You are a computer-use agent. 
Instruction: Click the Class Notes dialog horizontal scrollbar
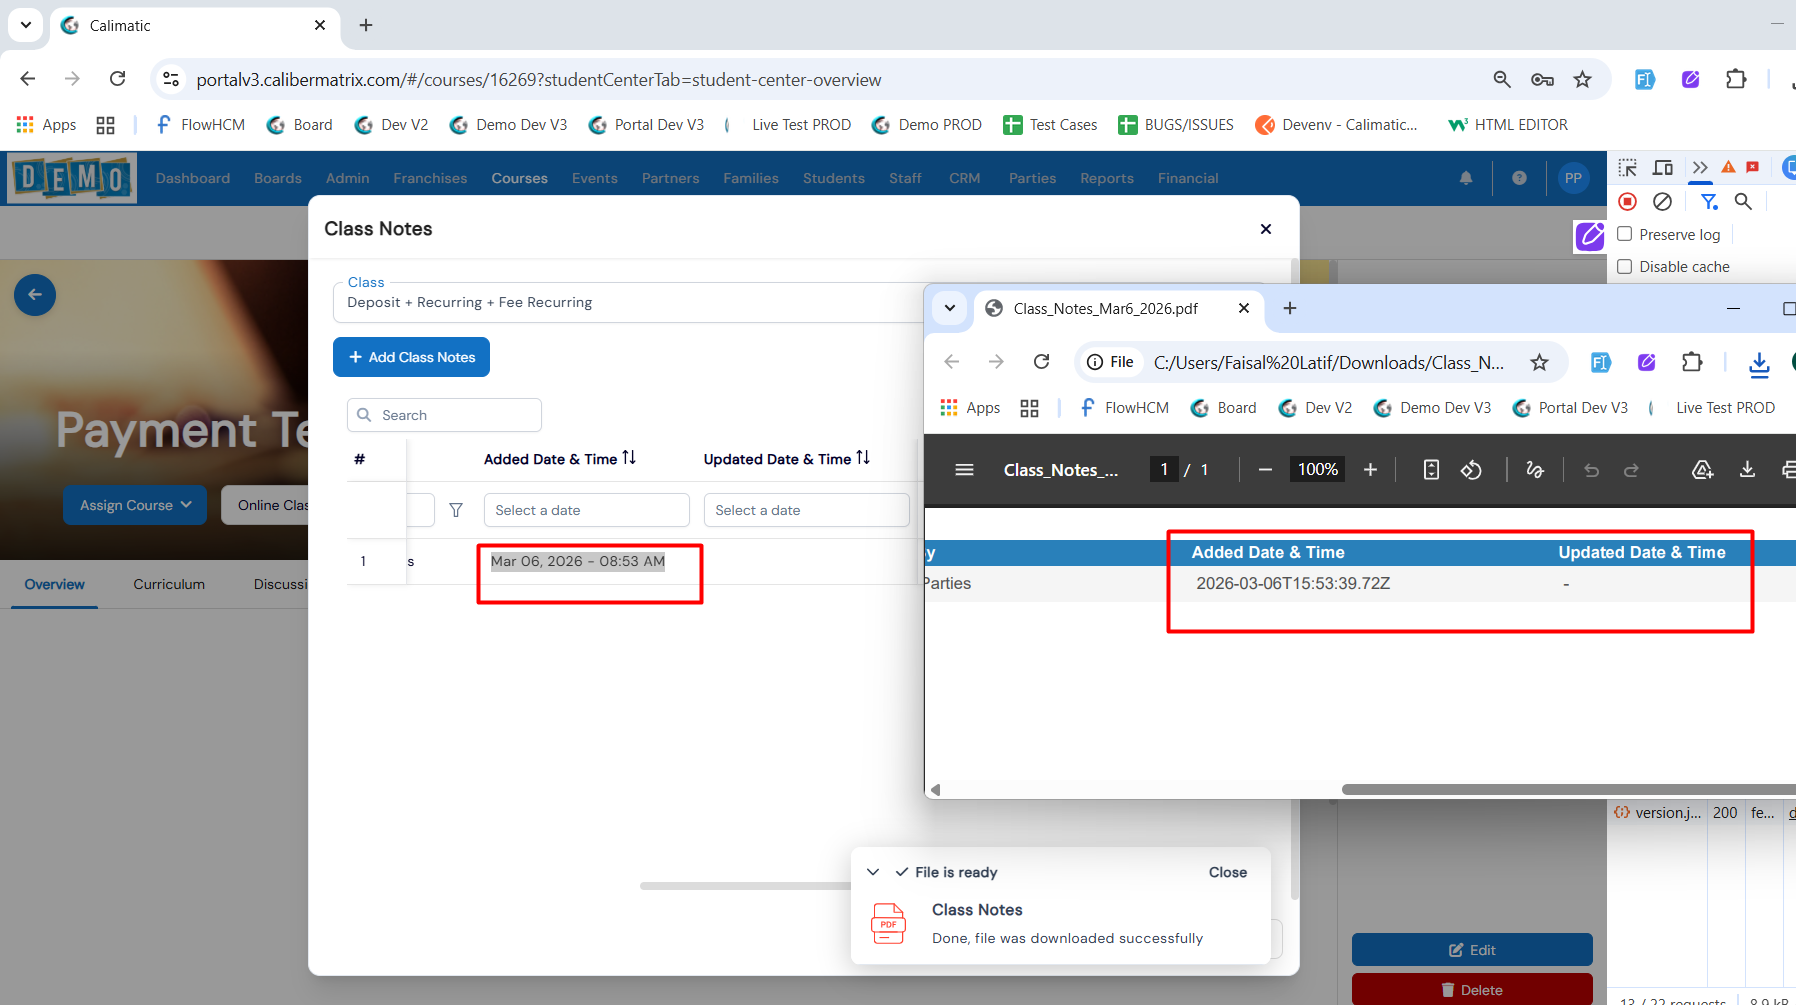(745, 886)
